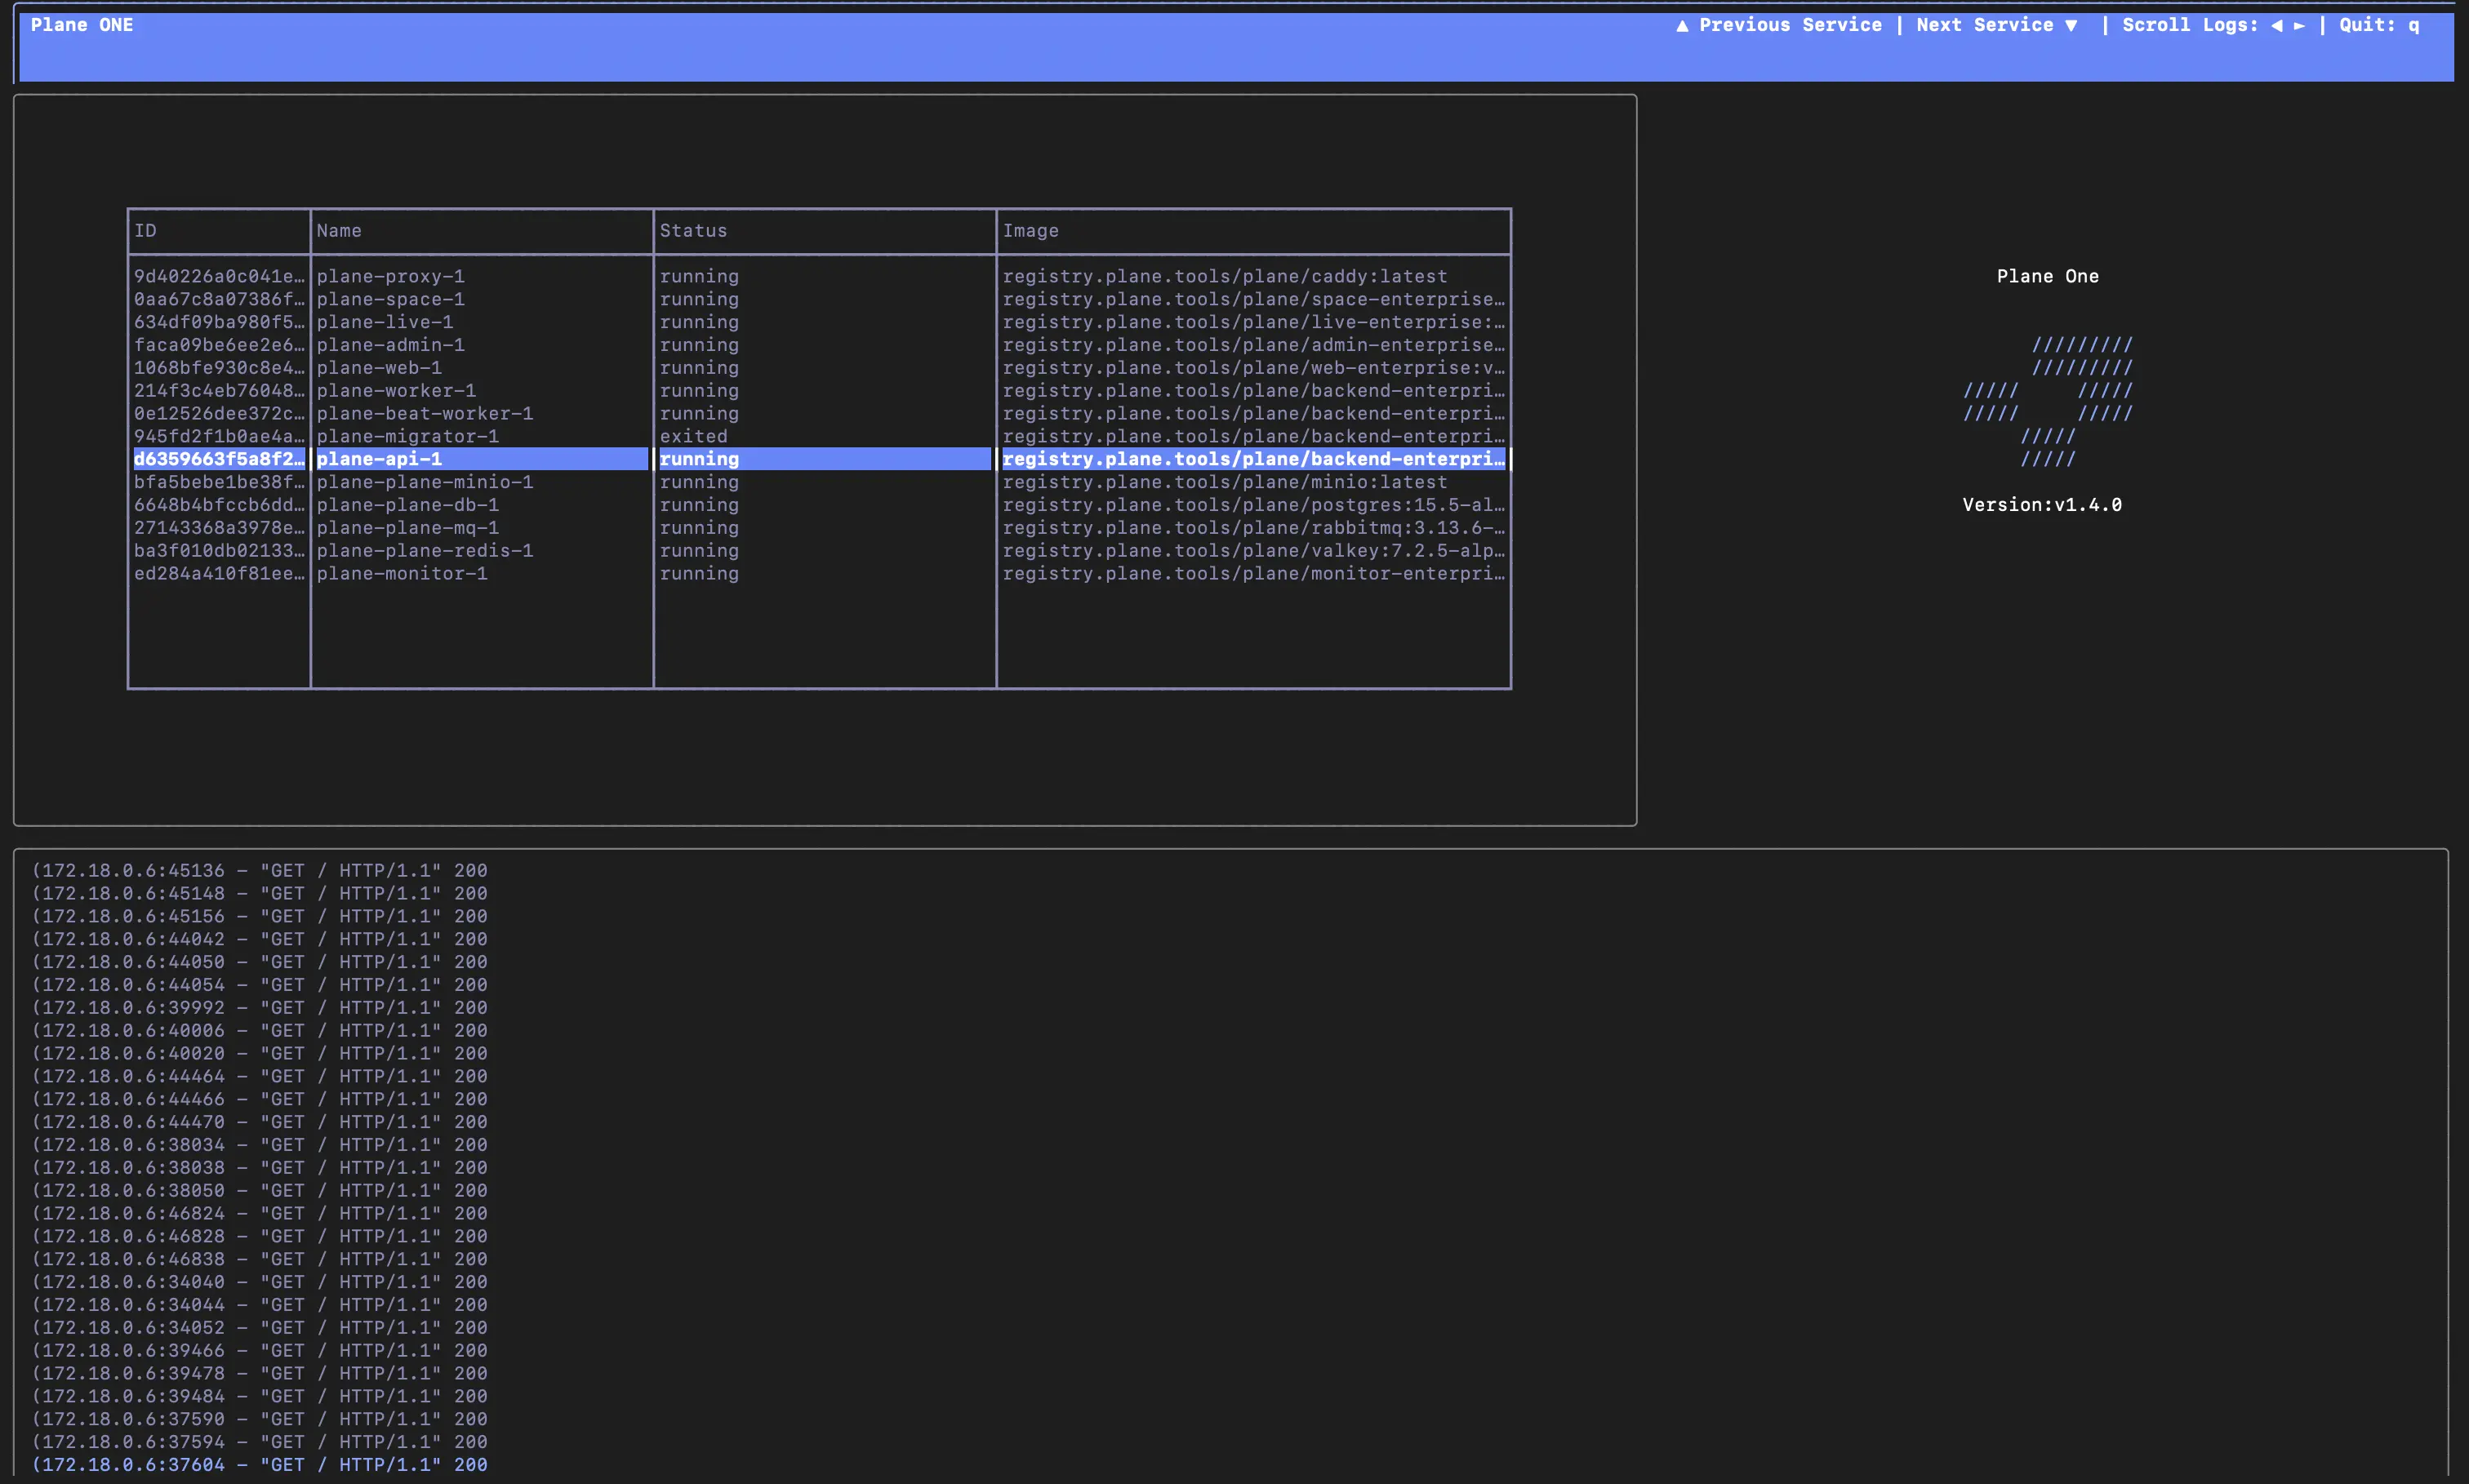The image size is (2469, 1484).
Task: Click the up arrow before Previous Service
Action: click(1682, 25)
